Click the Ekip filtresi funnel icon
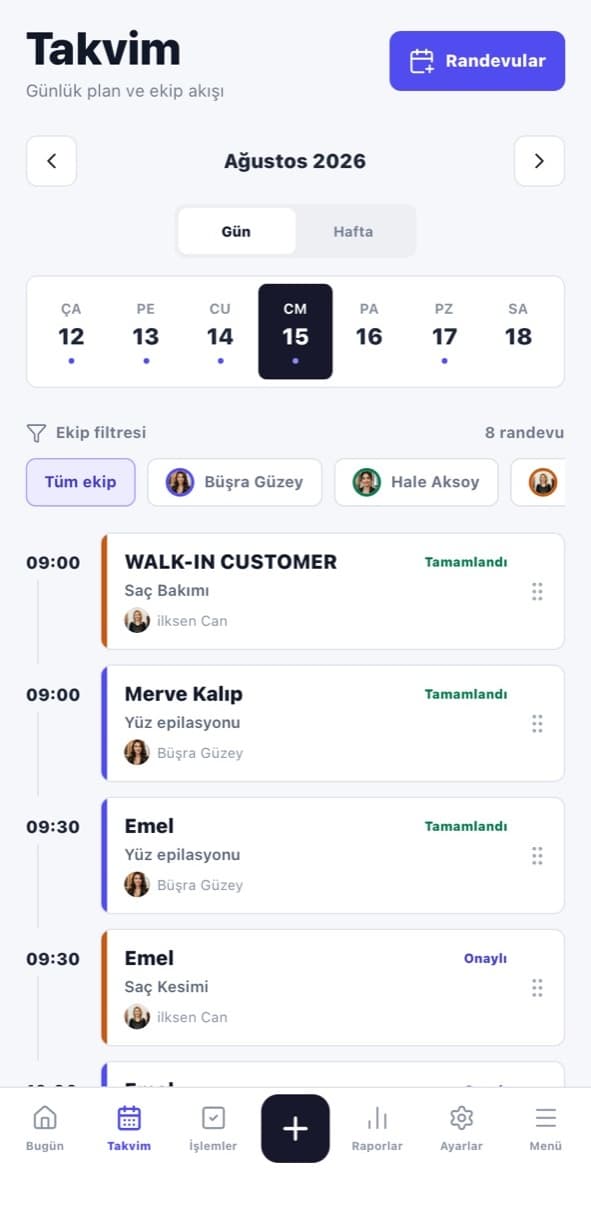 [x=36, y=433]
